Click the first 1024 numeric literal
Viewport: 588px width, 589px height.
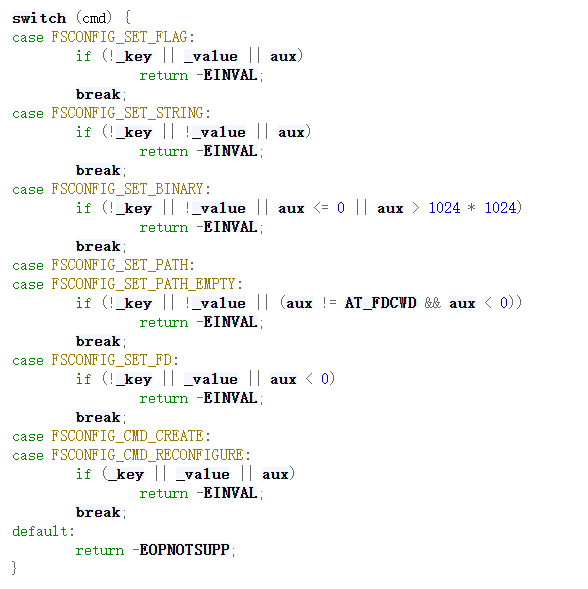tap(444, 208)
